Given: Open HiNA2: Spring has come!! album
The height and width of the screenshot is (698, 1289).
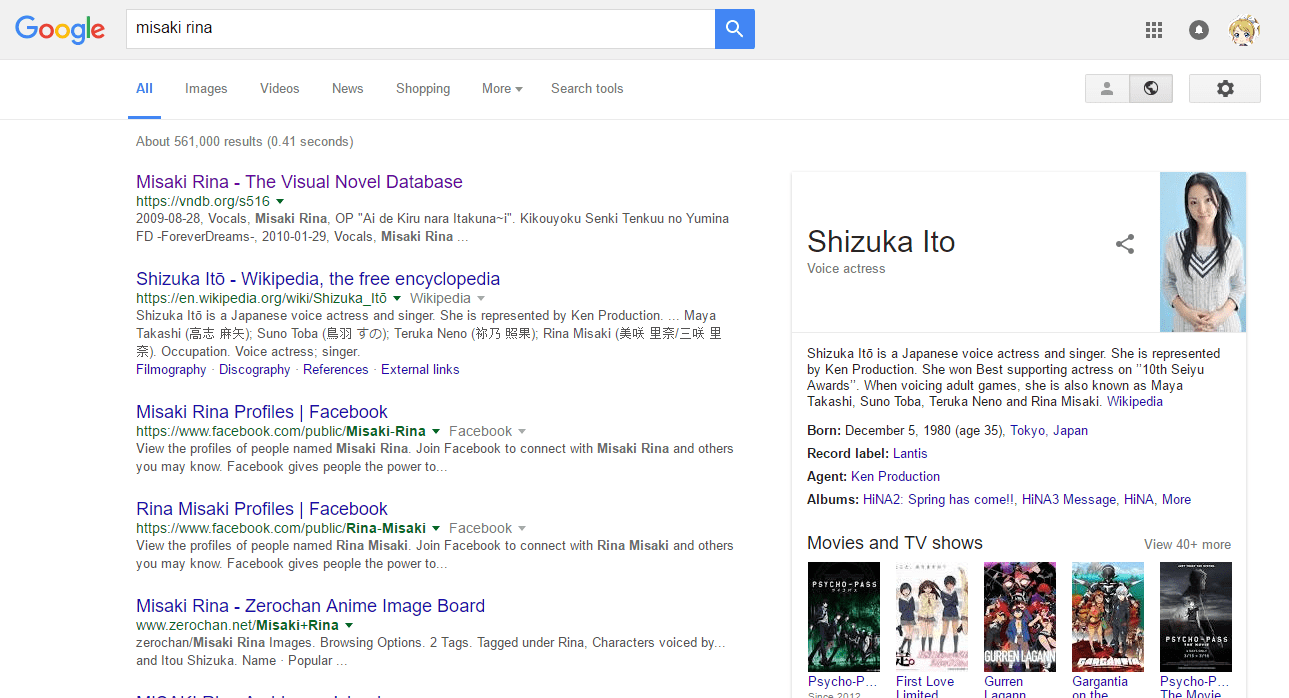Looking at the screenshot, I should (939, 500).
